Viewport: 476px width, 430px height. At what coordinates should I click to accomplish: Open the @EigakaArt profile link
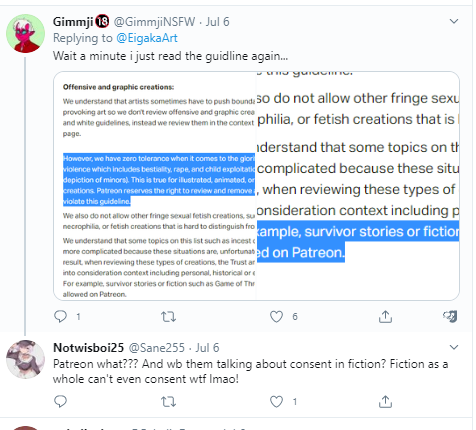click(x=147, y=38)
